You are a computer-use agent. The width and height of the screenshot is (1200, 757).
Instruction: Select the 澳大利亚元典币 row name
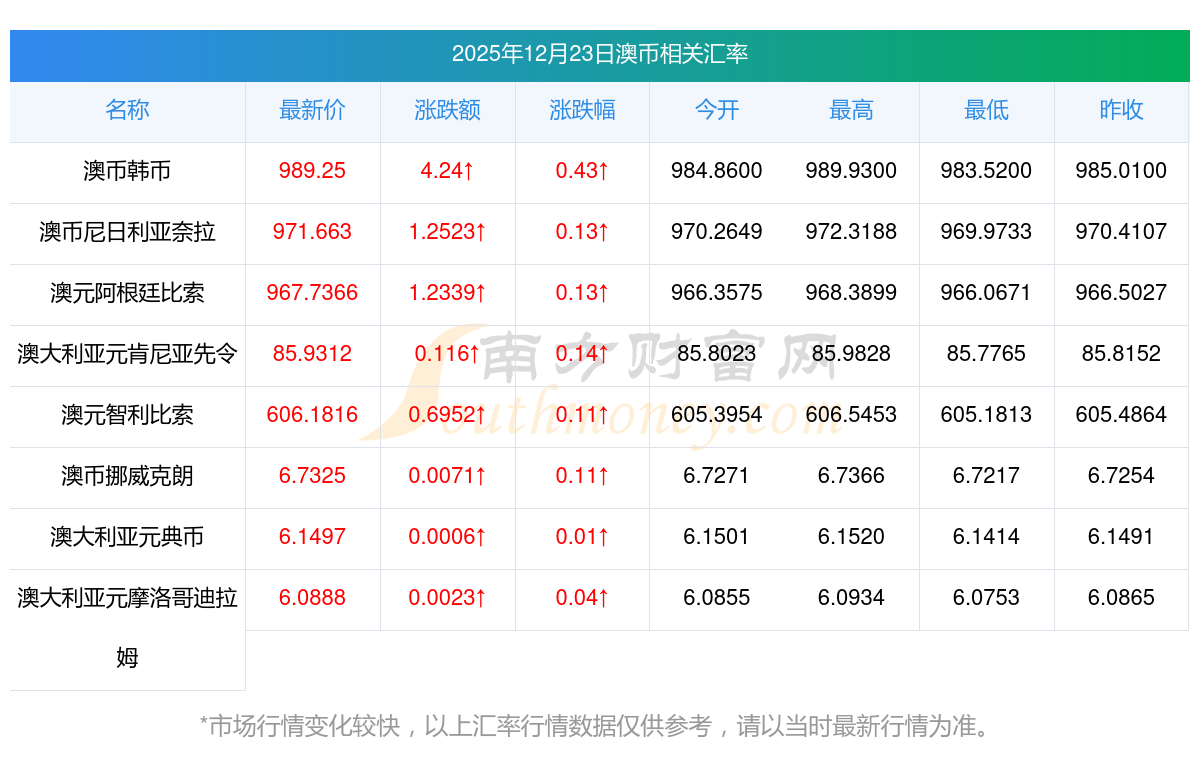[127, 537]
